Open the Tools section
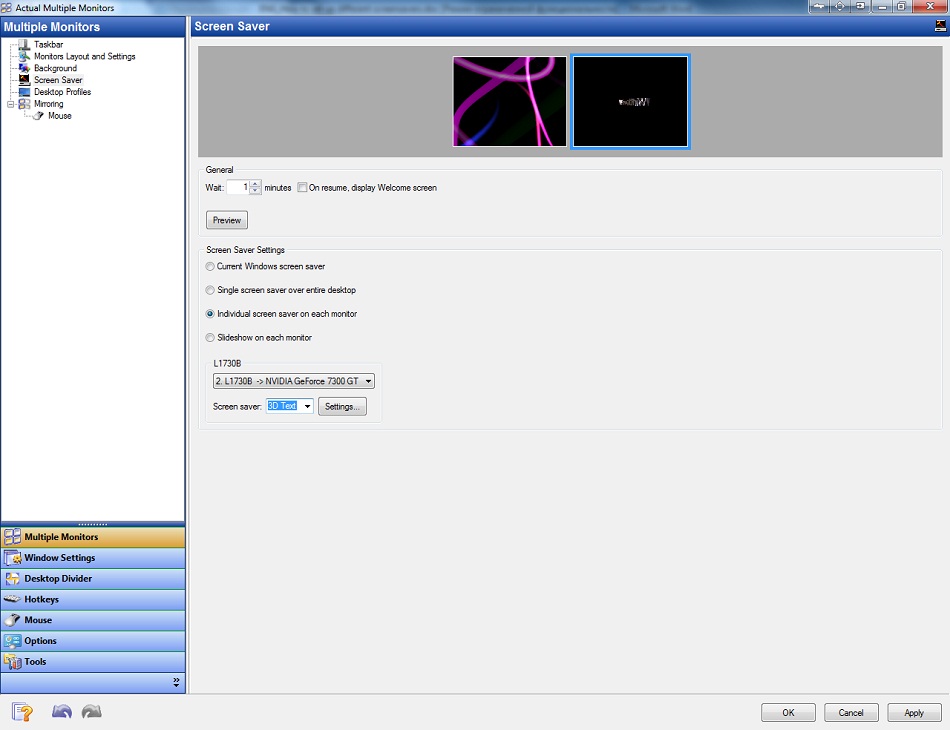The image size is (950, 730). point(93,662)
